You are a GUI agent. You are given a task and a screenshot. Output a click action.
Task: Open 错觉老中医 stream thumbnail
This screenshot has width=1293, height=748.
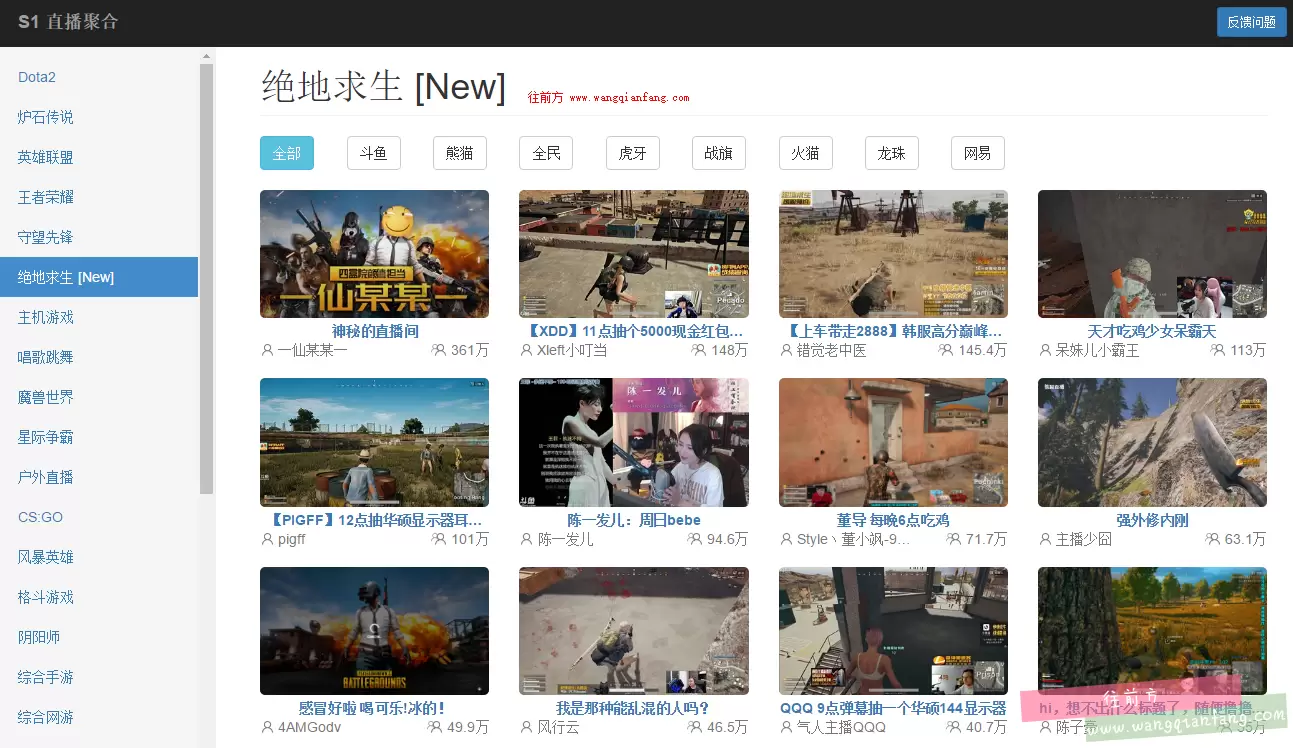click(893, 254)
